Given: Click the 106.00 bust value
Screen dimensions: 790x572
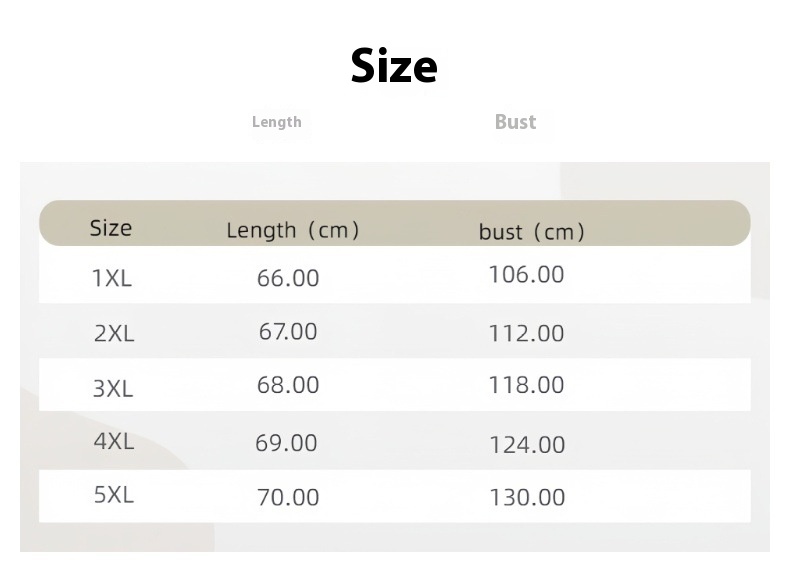Looking at the screenshot, I should coord(526,274).
